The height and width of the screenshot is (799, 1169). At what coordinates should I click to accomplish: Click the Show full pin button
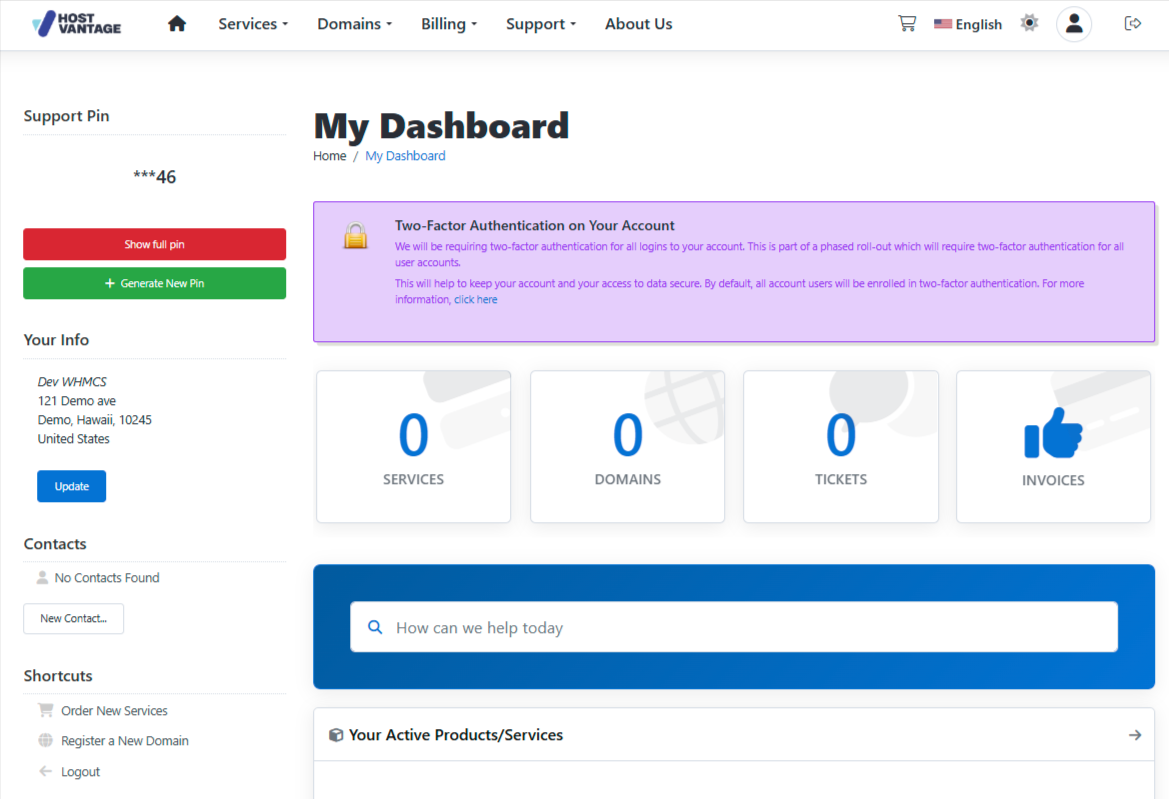pyautogui.click(x=154, y=244)
